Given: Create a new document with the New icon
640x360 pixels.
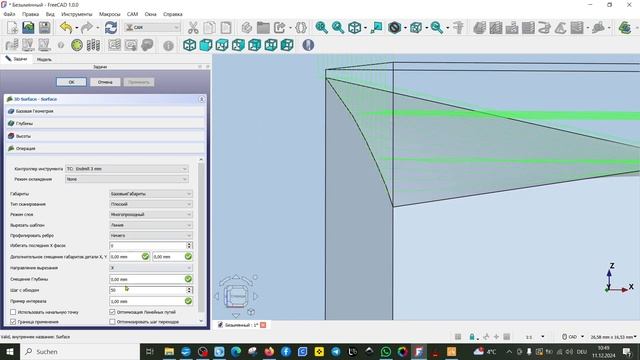Looking at the screenshot, I should point(12,28).
